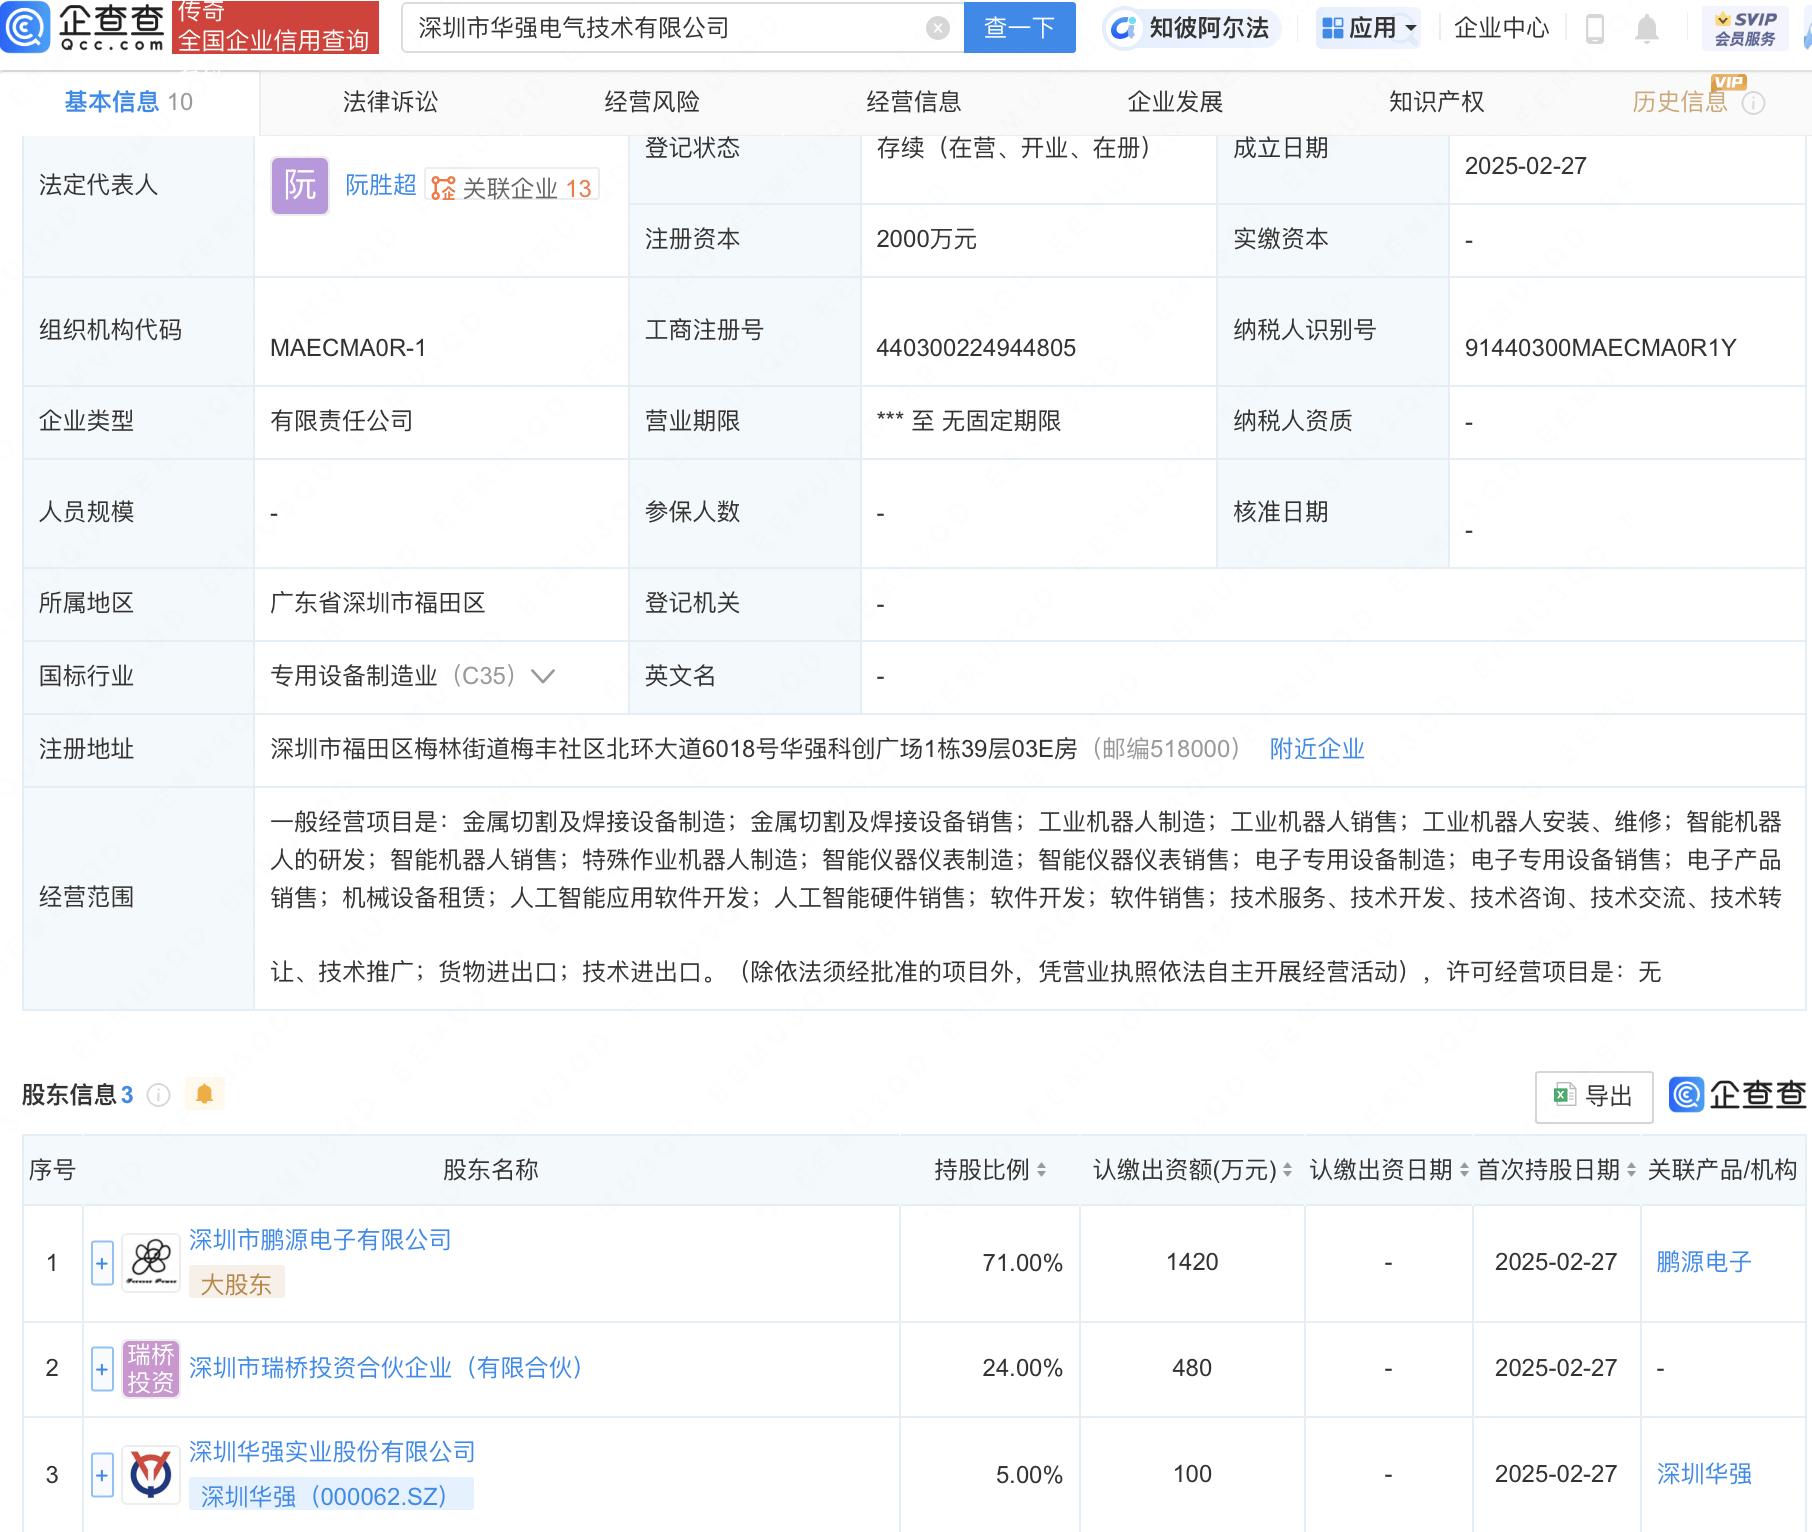Click 导出 export button
The width and height of the screenshot is (1812, 1532).
tap(1594, 1097)
